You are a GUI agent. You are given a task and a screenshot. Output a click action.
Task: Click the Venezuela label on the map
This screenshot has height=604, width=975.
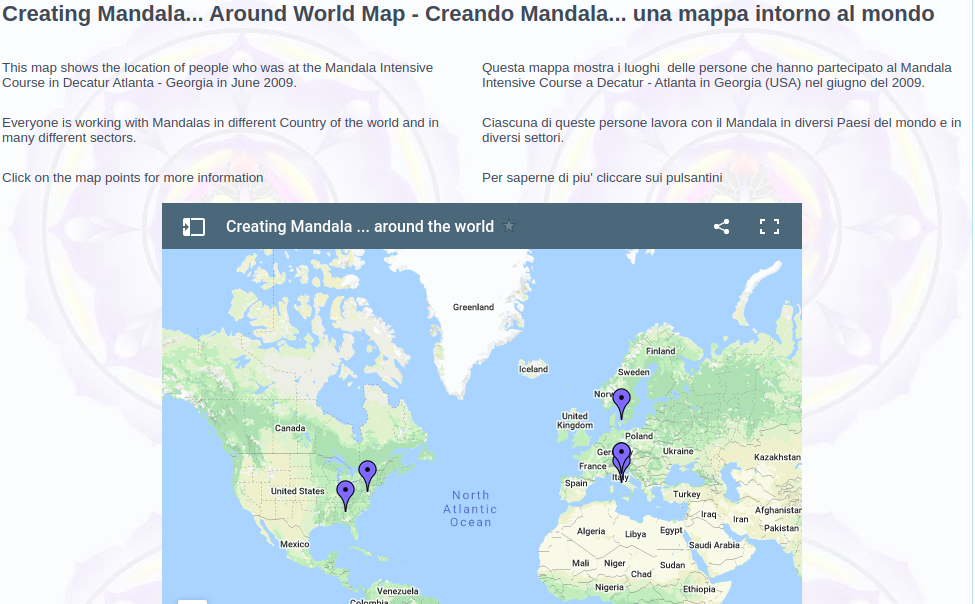(x=398, y=591)
